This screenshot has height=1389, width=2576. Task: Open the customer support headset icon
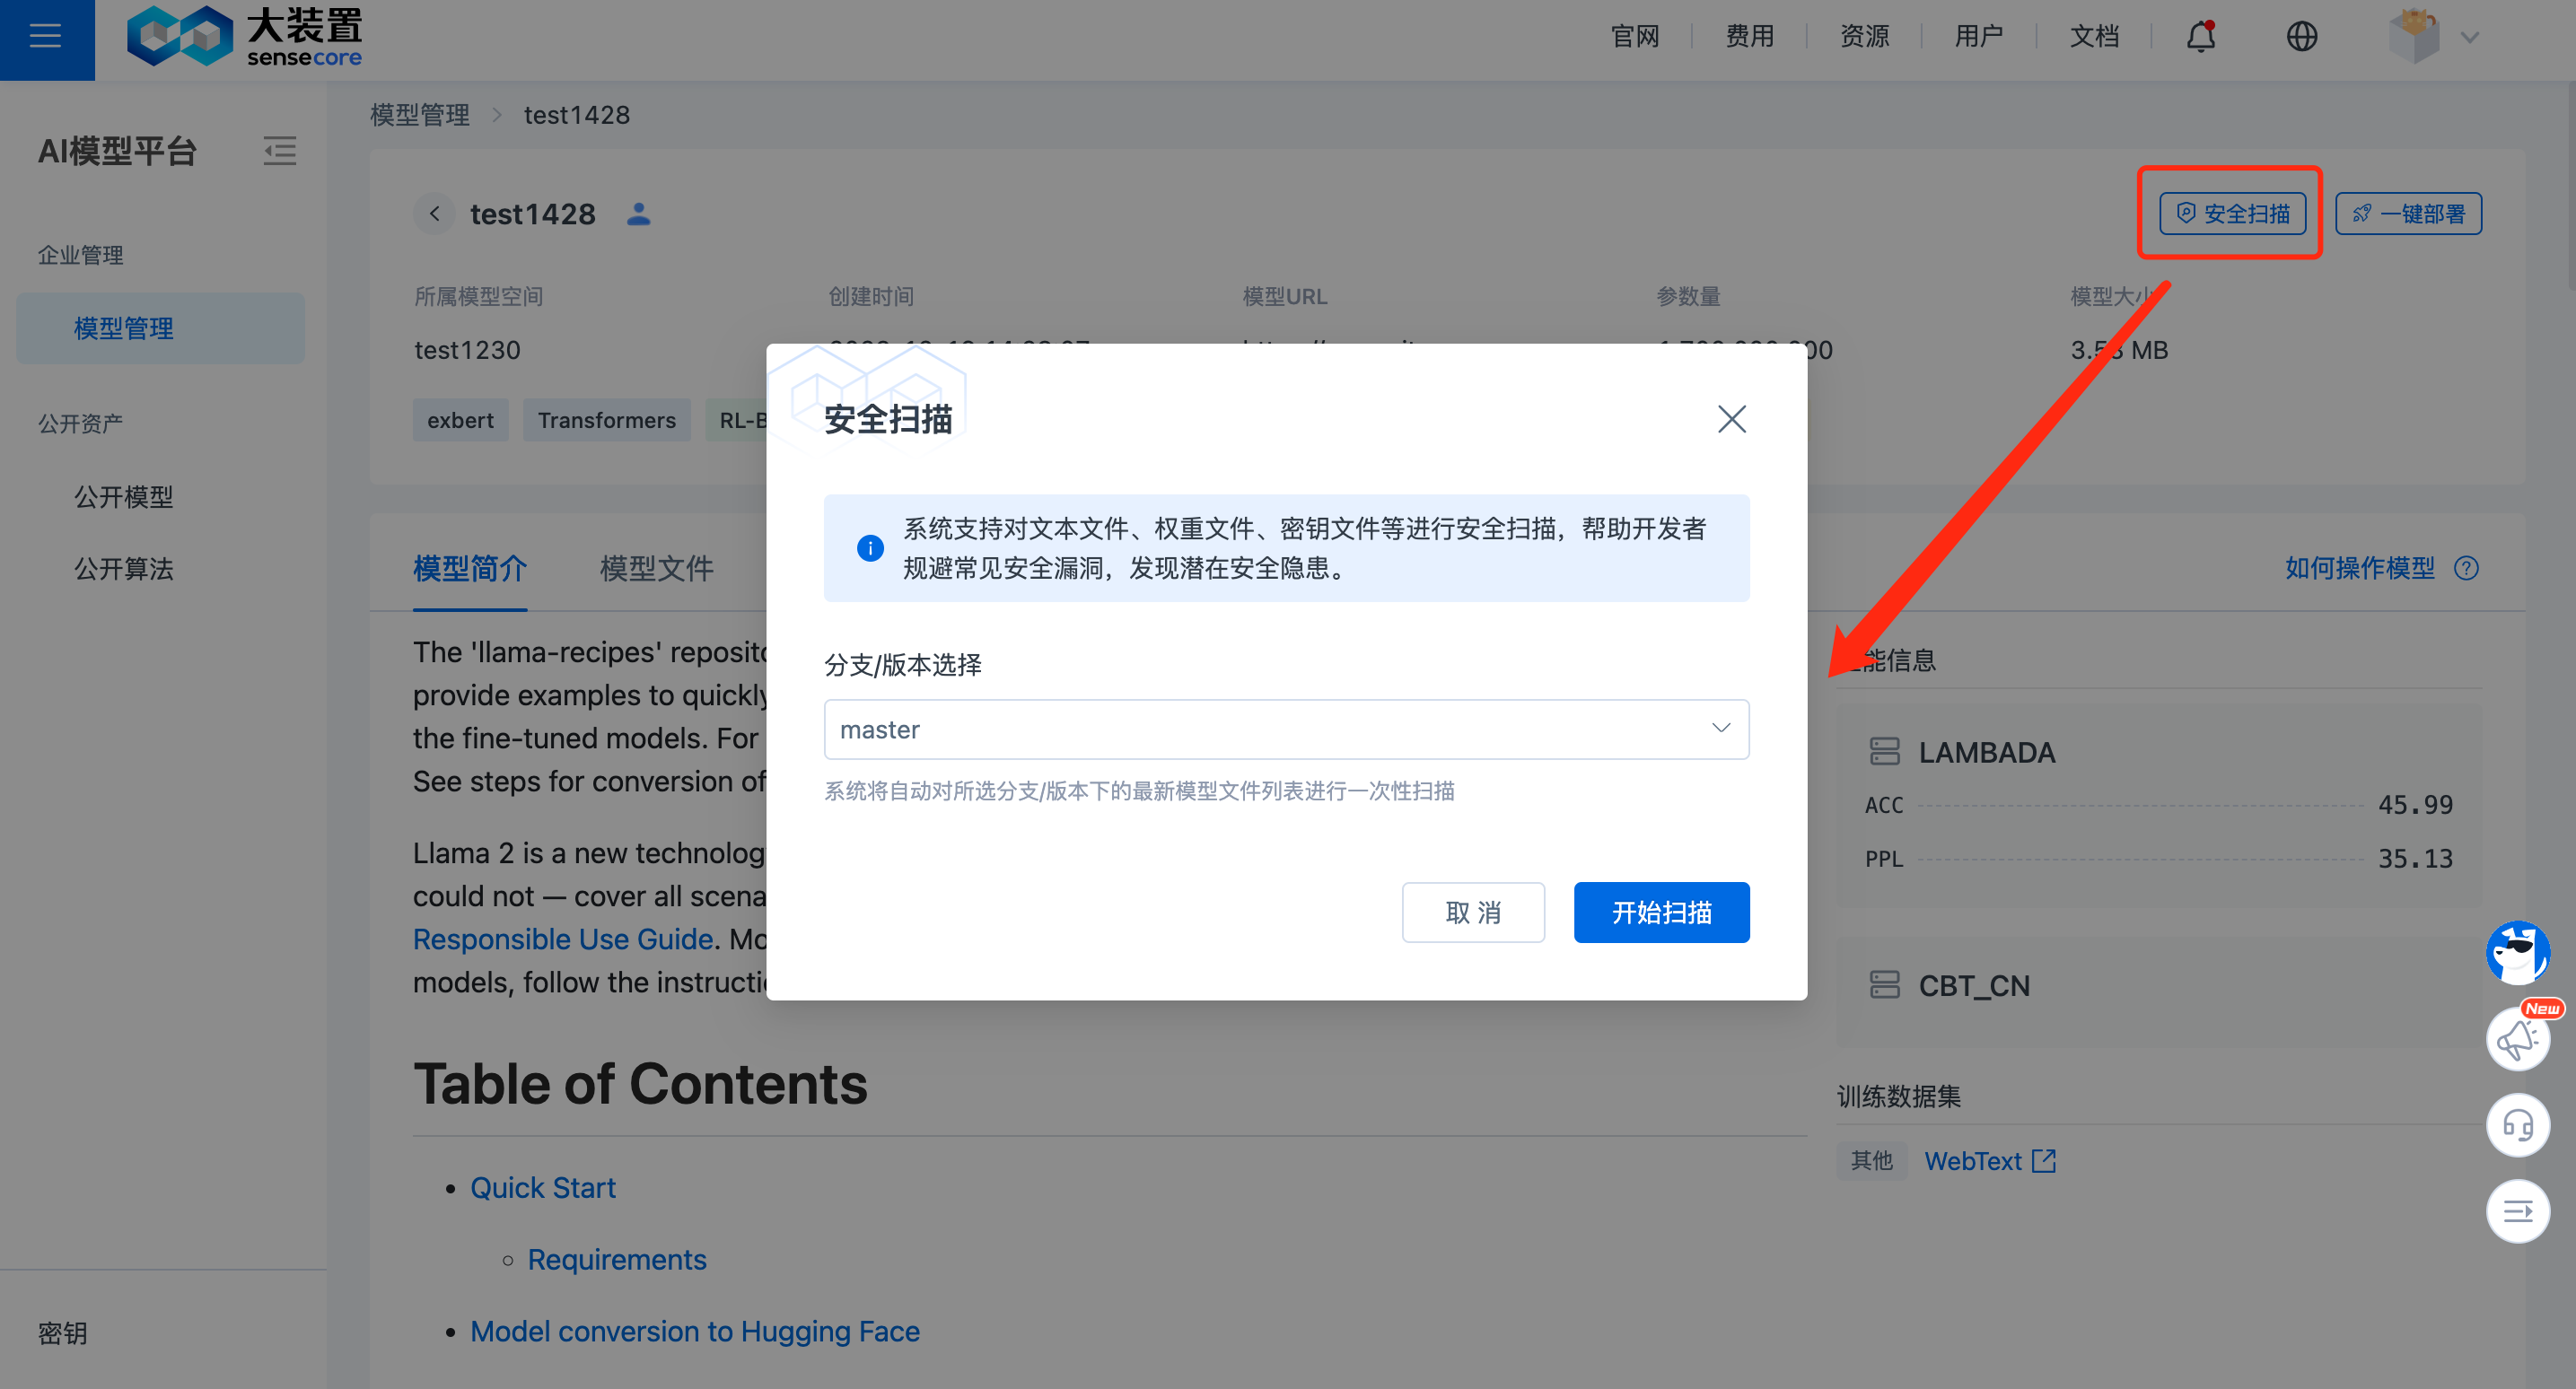(x=2517, y=1125)
